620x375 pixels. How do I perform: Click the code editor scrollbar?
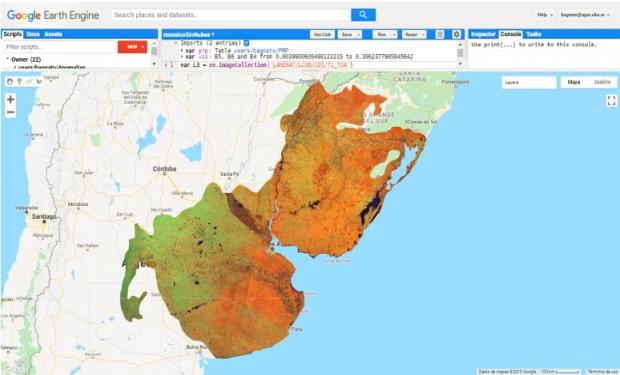click(460, 53)
